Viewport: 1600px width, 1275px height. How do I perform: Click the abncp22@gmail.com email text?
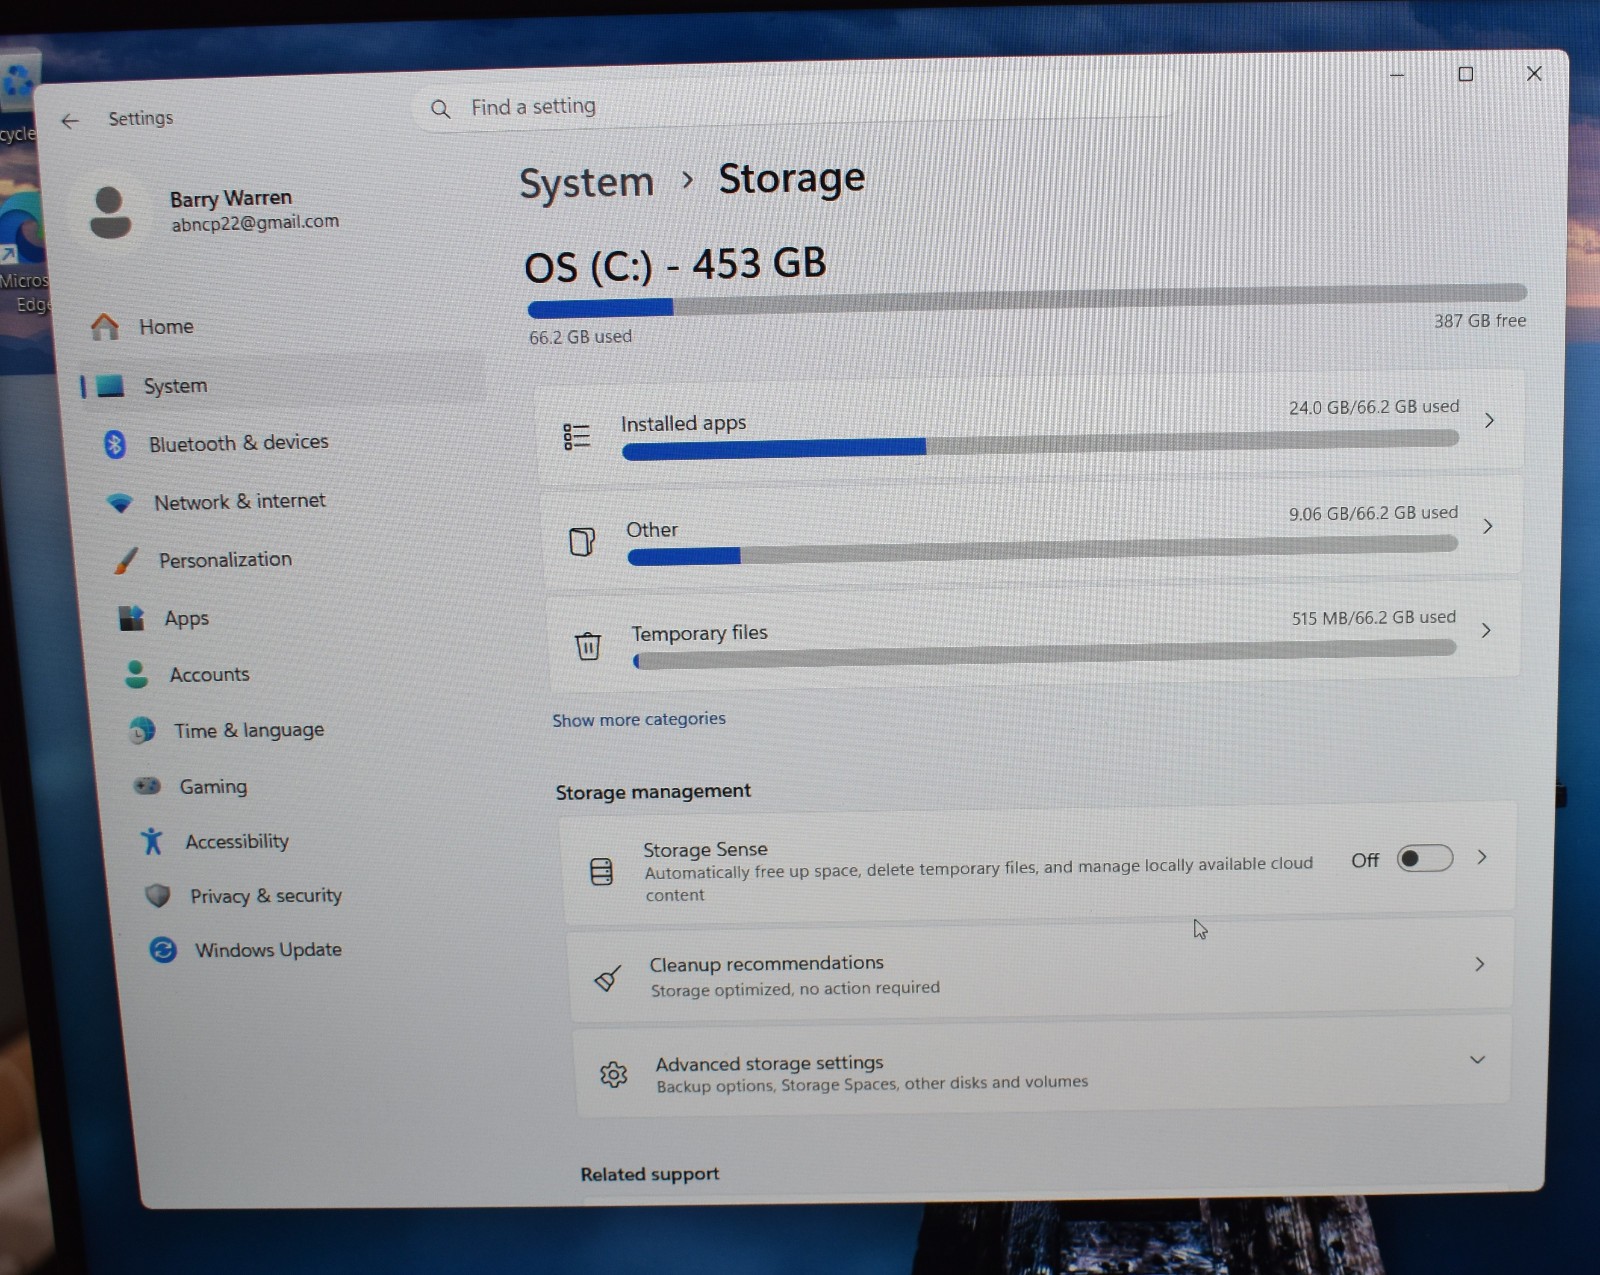tap(255, 223)
